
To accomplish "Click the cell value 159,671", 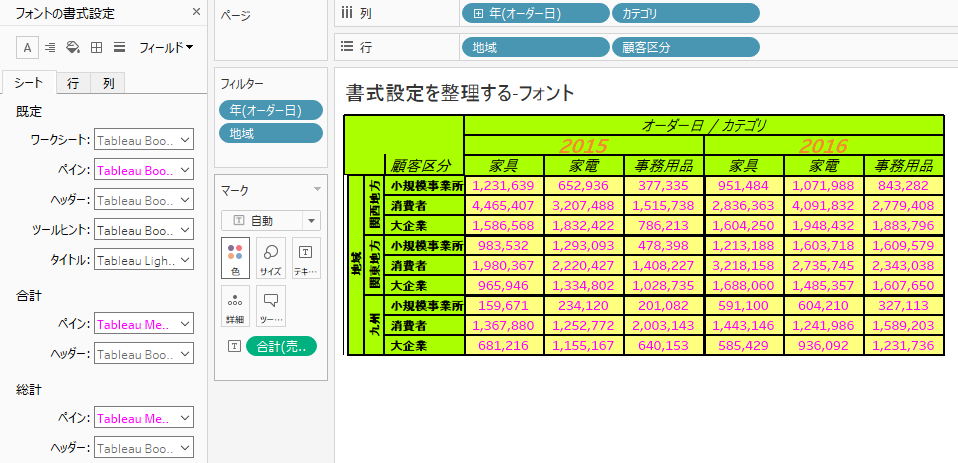I will click(504, 306).
